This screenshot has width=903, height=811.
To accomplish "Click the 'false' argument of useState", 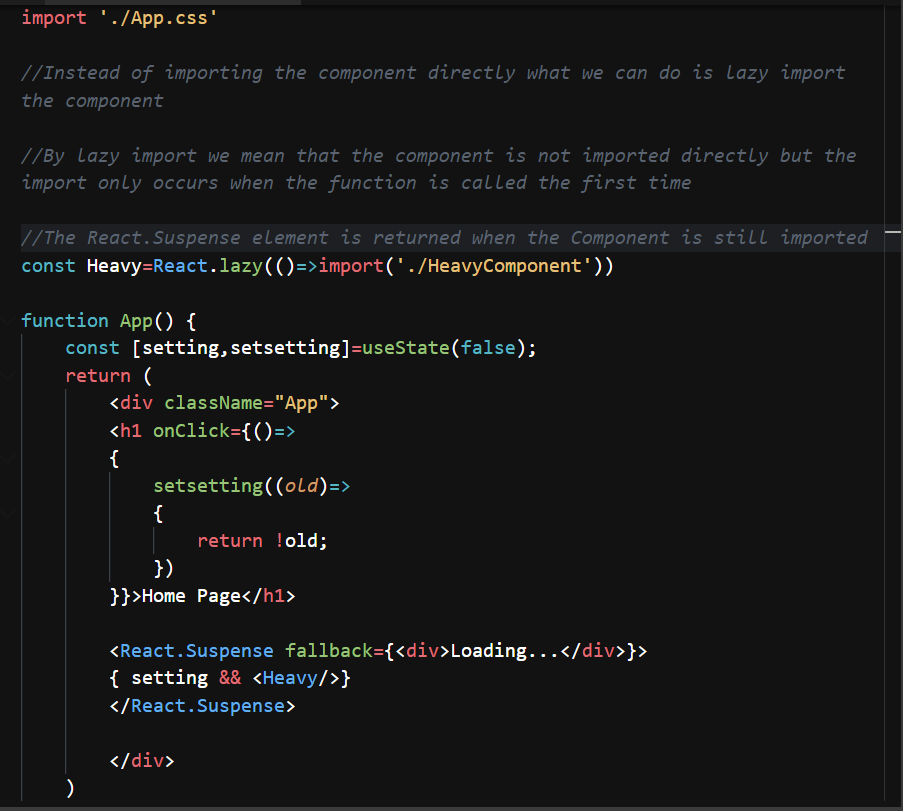I will pos(488,348).
